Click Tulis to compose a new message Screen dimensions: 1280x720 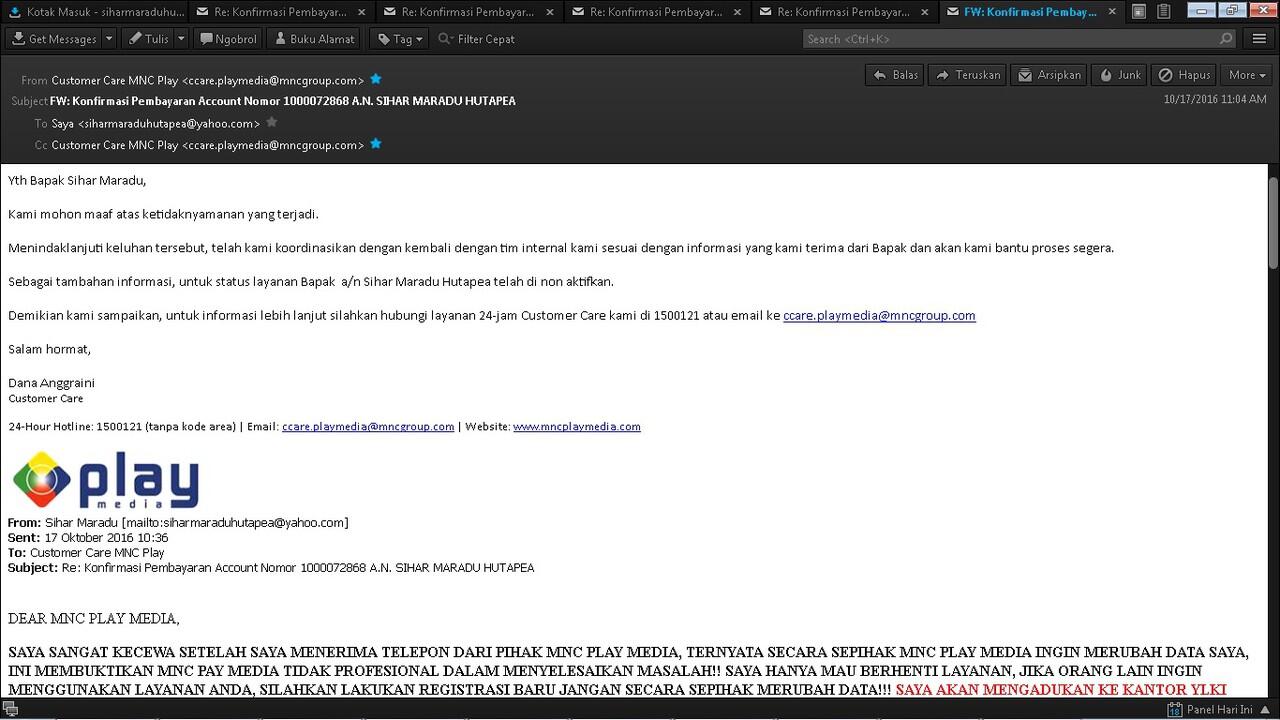(x=148, y=39)
